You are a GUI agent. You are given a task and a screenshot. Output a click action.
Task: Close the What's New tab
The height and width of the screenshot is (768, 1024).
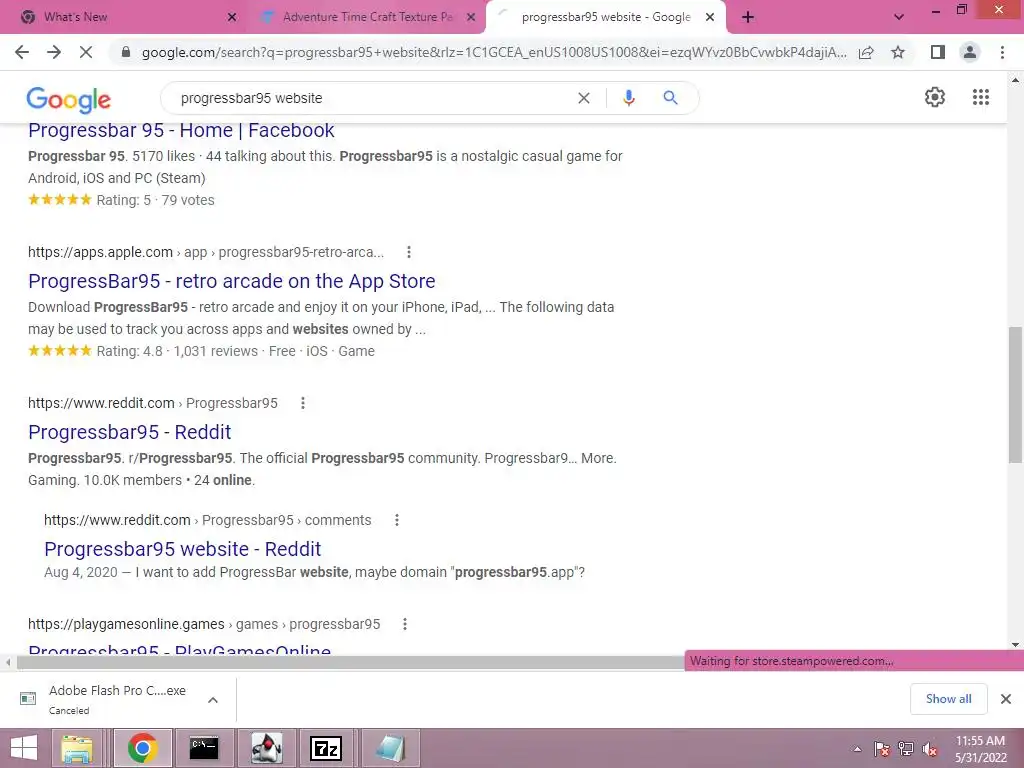[232, 18]
